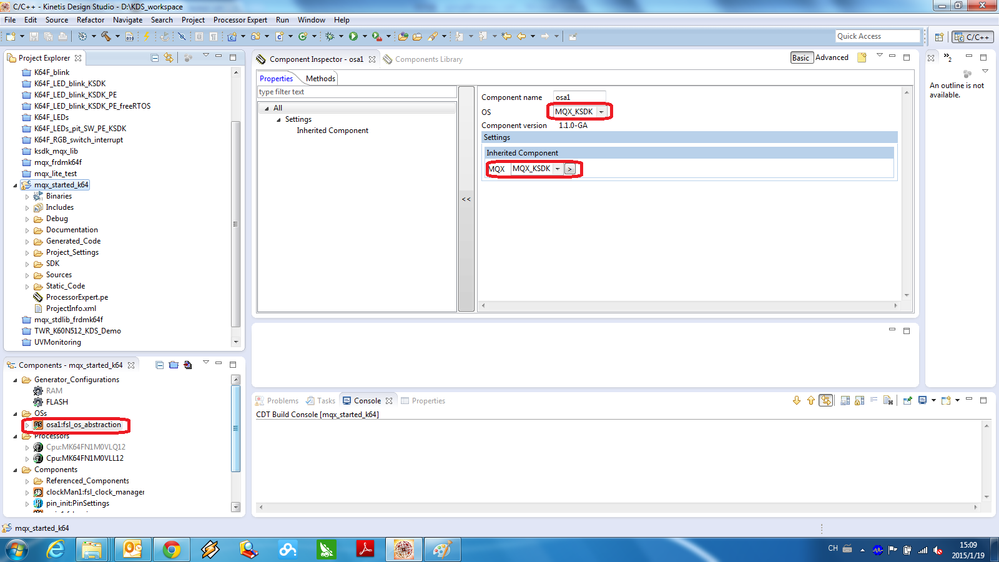The width and height of the screenshot is (999, 562).
Task: Click the yellow note icon in Component Inspector
Action: (861, 58)
